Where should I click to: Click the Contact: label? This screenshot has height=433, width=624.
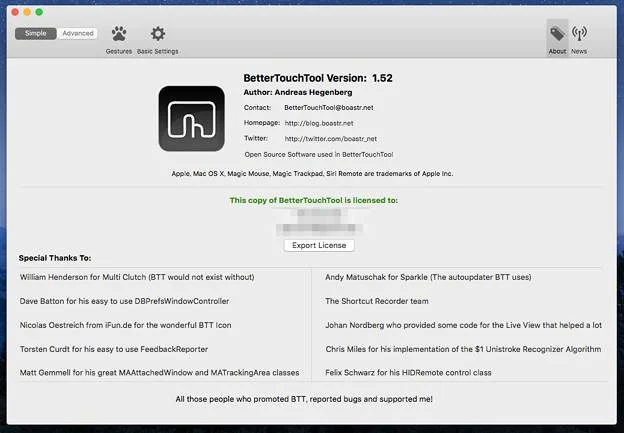coord(257,107)
